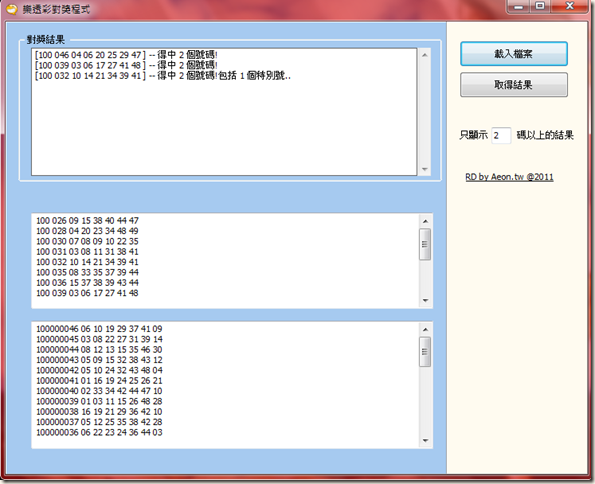Click draw row 100000046 06 10 19 29 37 41 09
595x484 pixels.
99,329
